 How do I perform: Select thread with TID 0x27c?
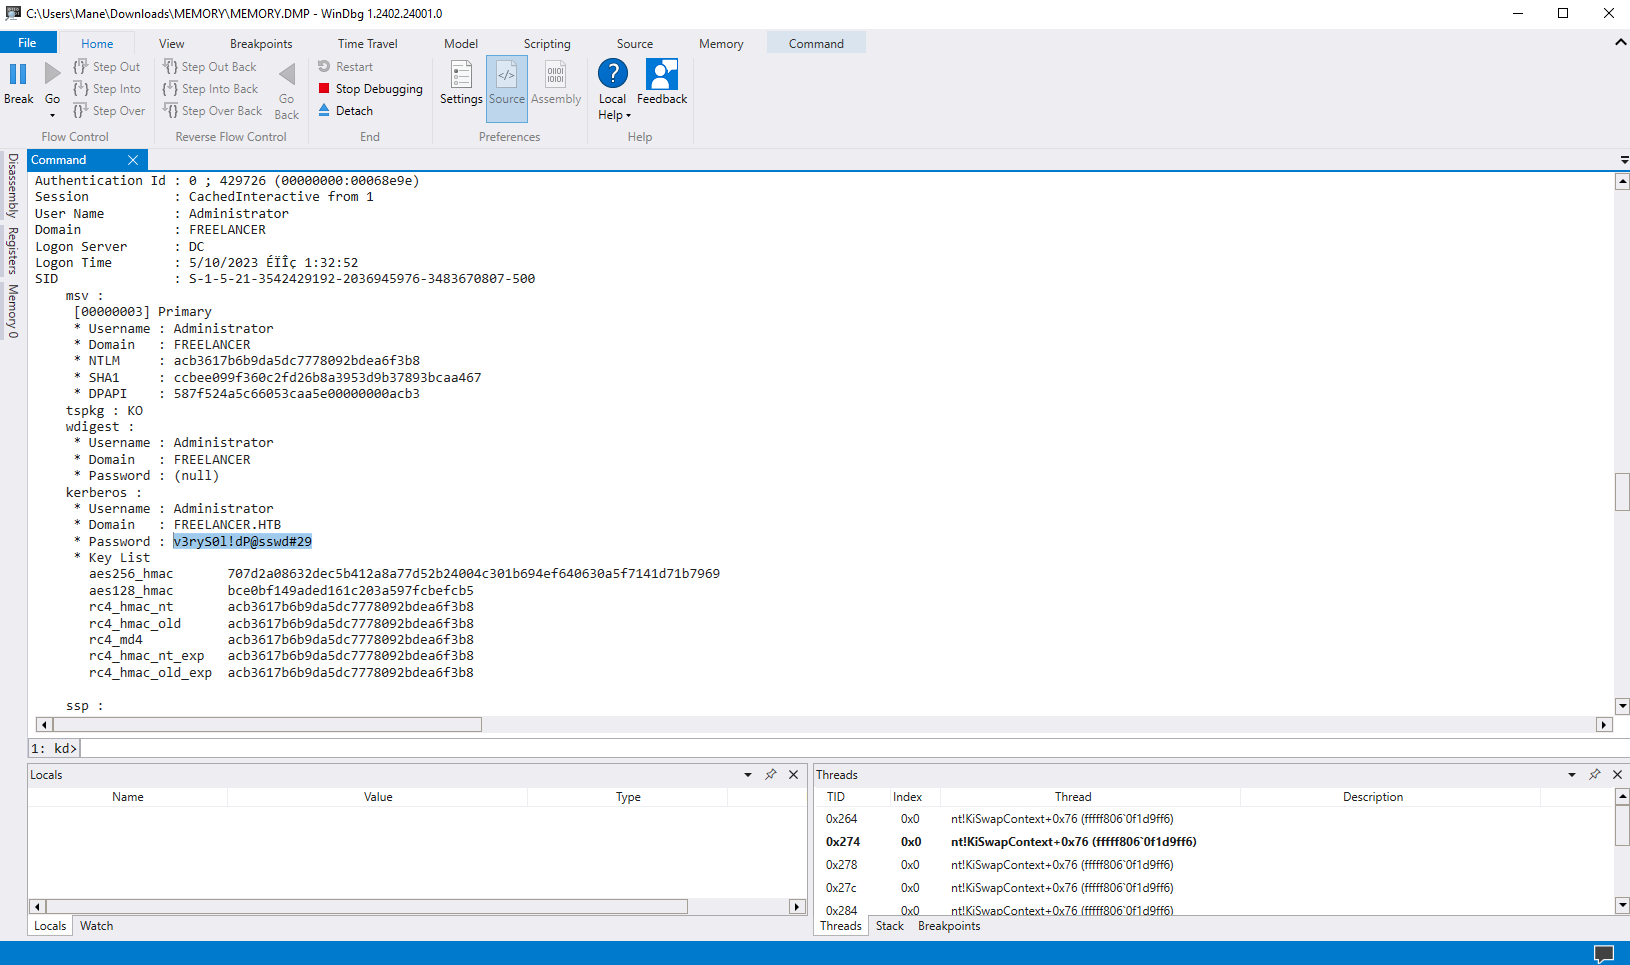tap(1214, 888)
